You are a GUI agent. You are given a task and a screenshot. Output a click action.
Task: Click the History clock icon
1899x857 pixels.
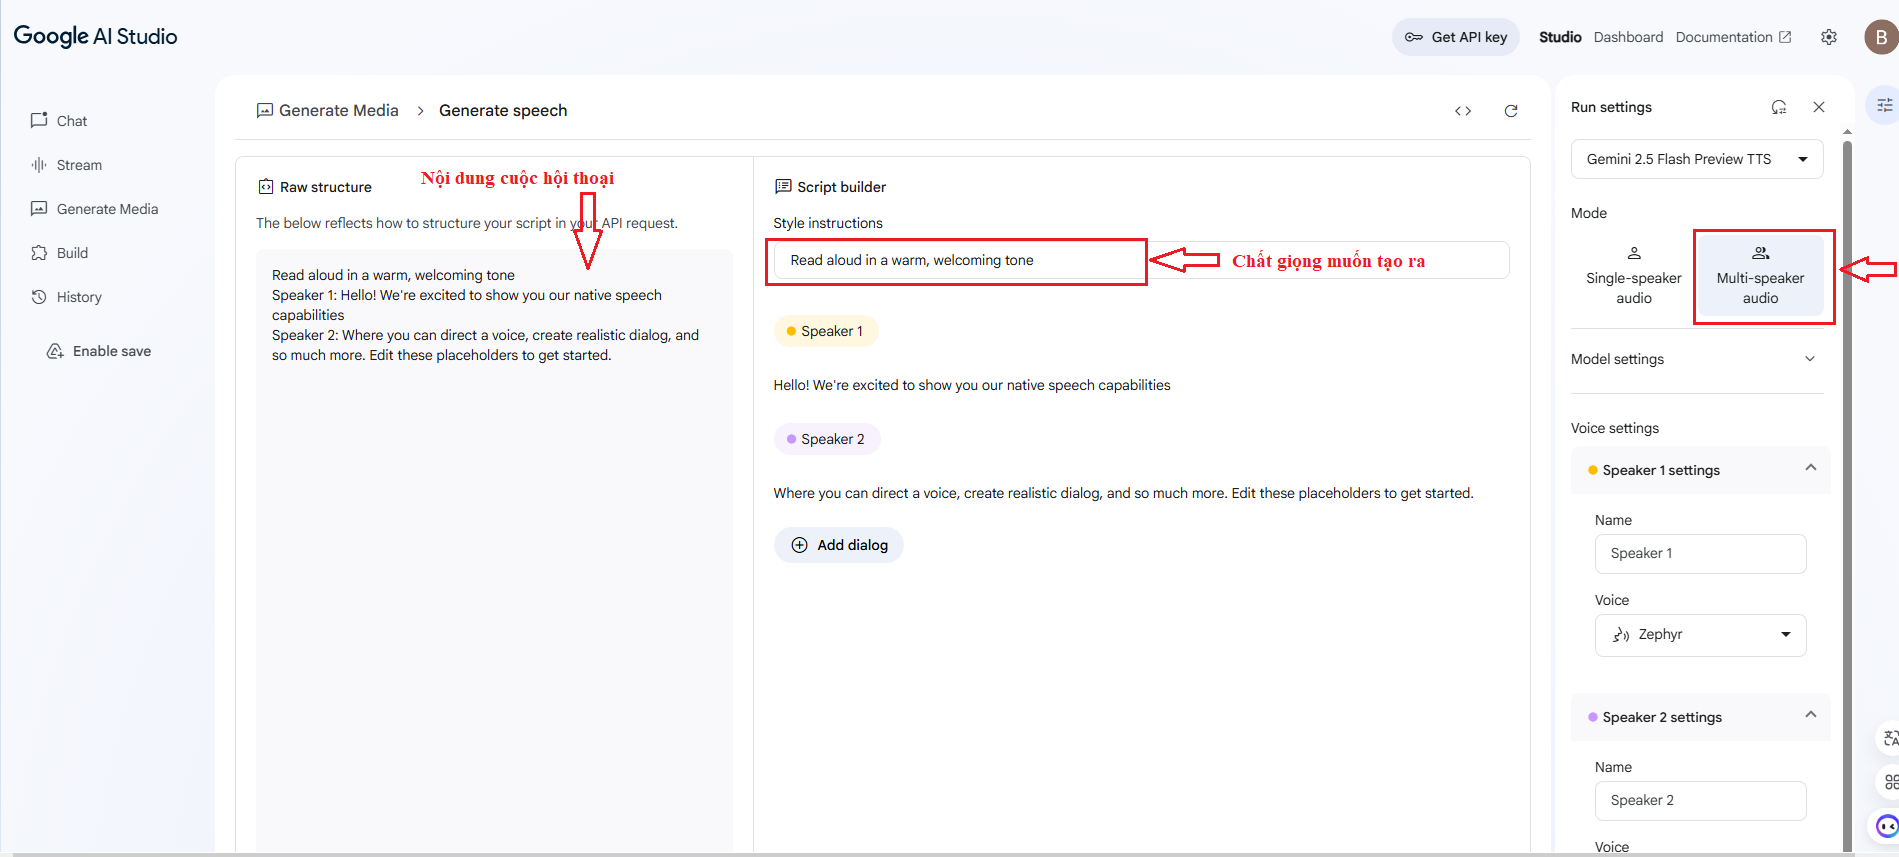coord(39,297)
